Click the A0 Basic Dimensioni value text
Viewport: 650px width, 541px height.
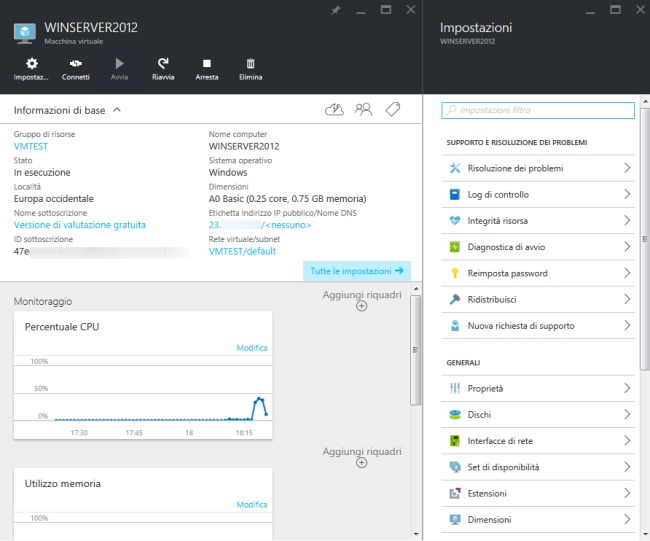(x=287, y=199)
